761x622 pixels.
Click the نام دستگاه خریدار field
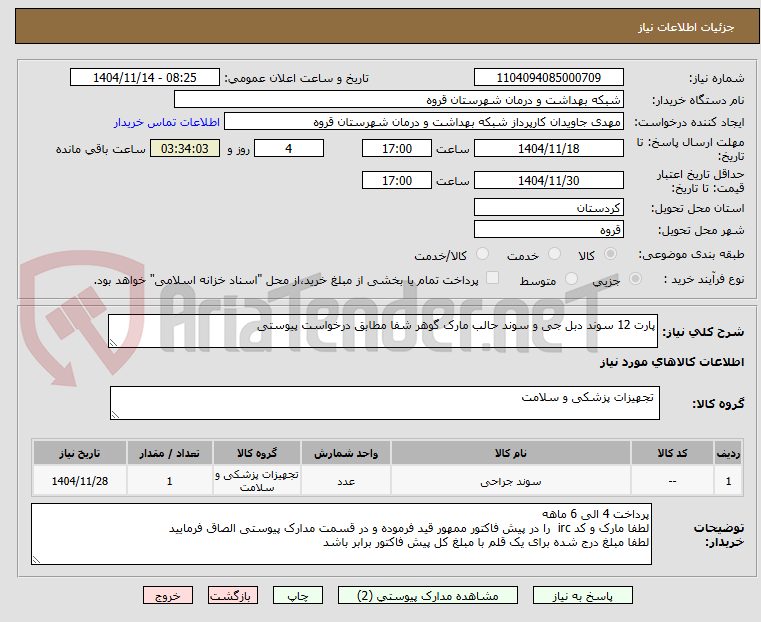coord(398,100)
